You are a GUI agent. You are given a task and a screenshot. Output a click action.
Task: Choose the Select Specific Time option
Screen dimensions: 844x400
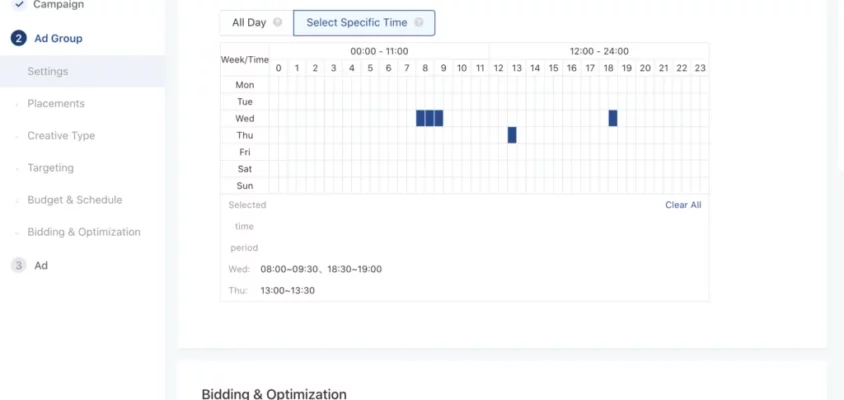click(x=357, y=22)
